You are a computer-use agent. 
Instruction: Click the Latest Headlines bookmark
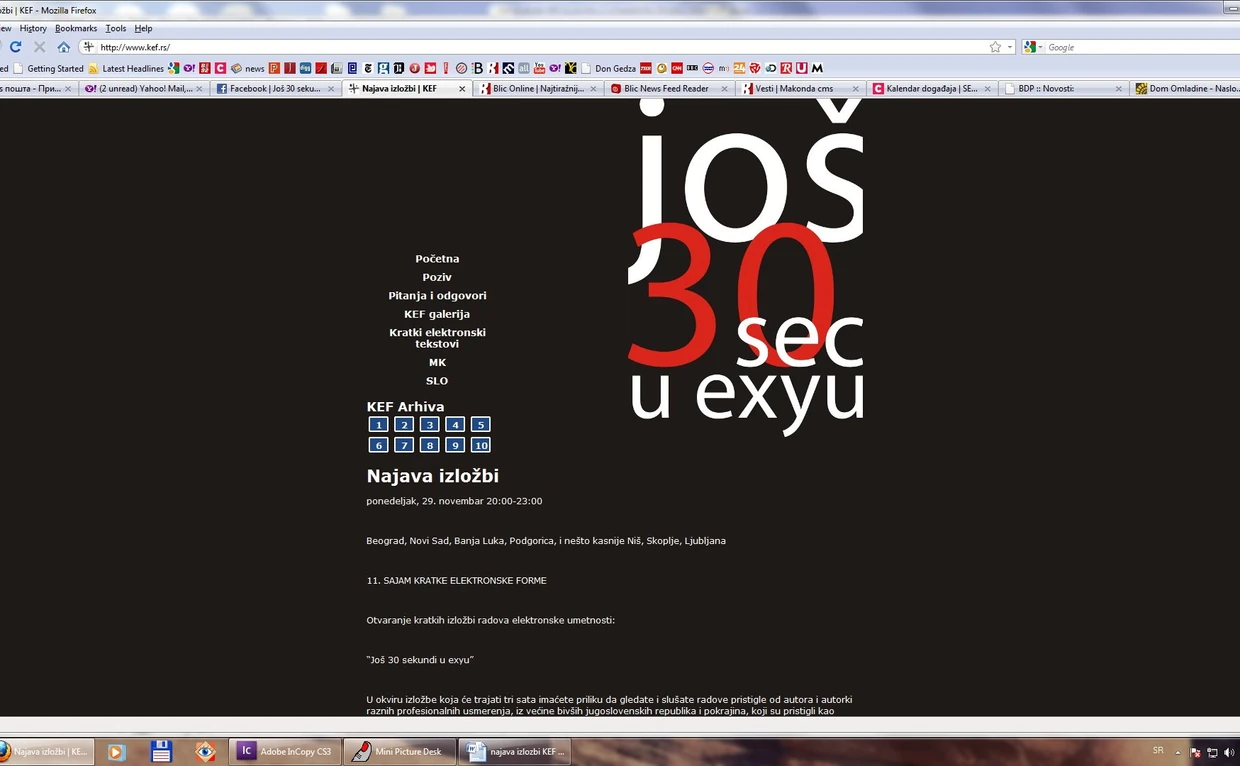point(132,69)
